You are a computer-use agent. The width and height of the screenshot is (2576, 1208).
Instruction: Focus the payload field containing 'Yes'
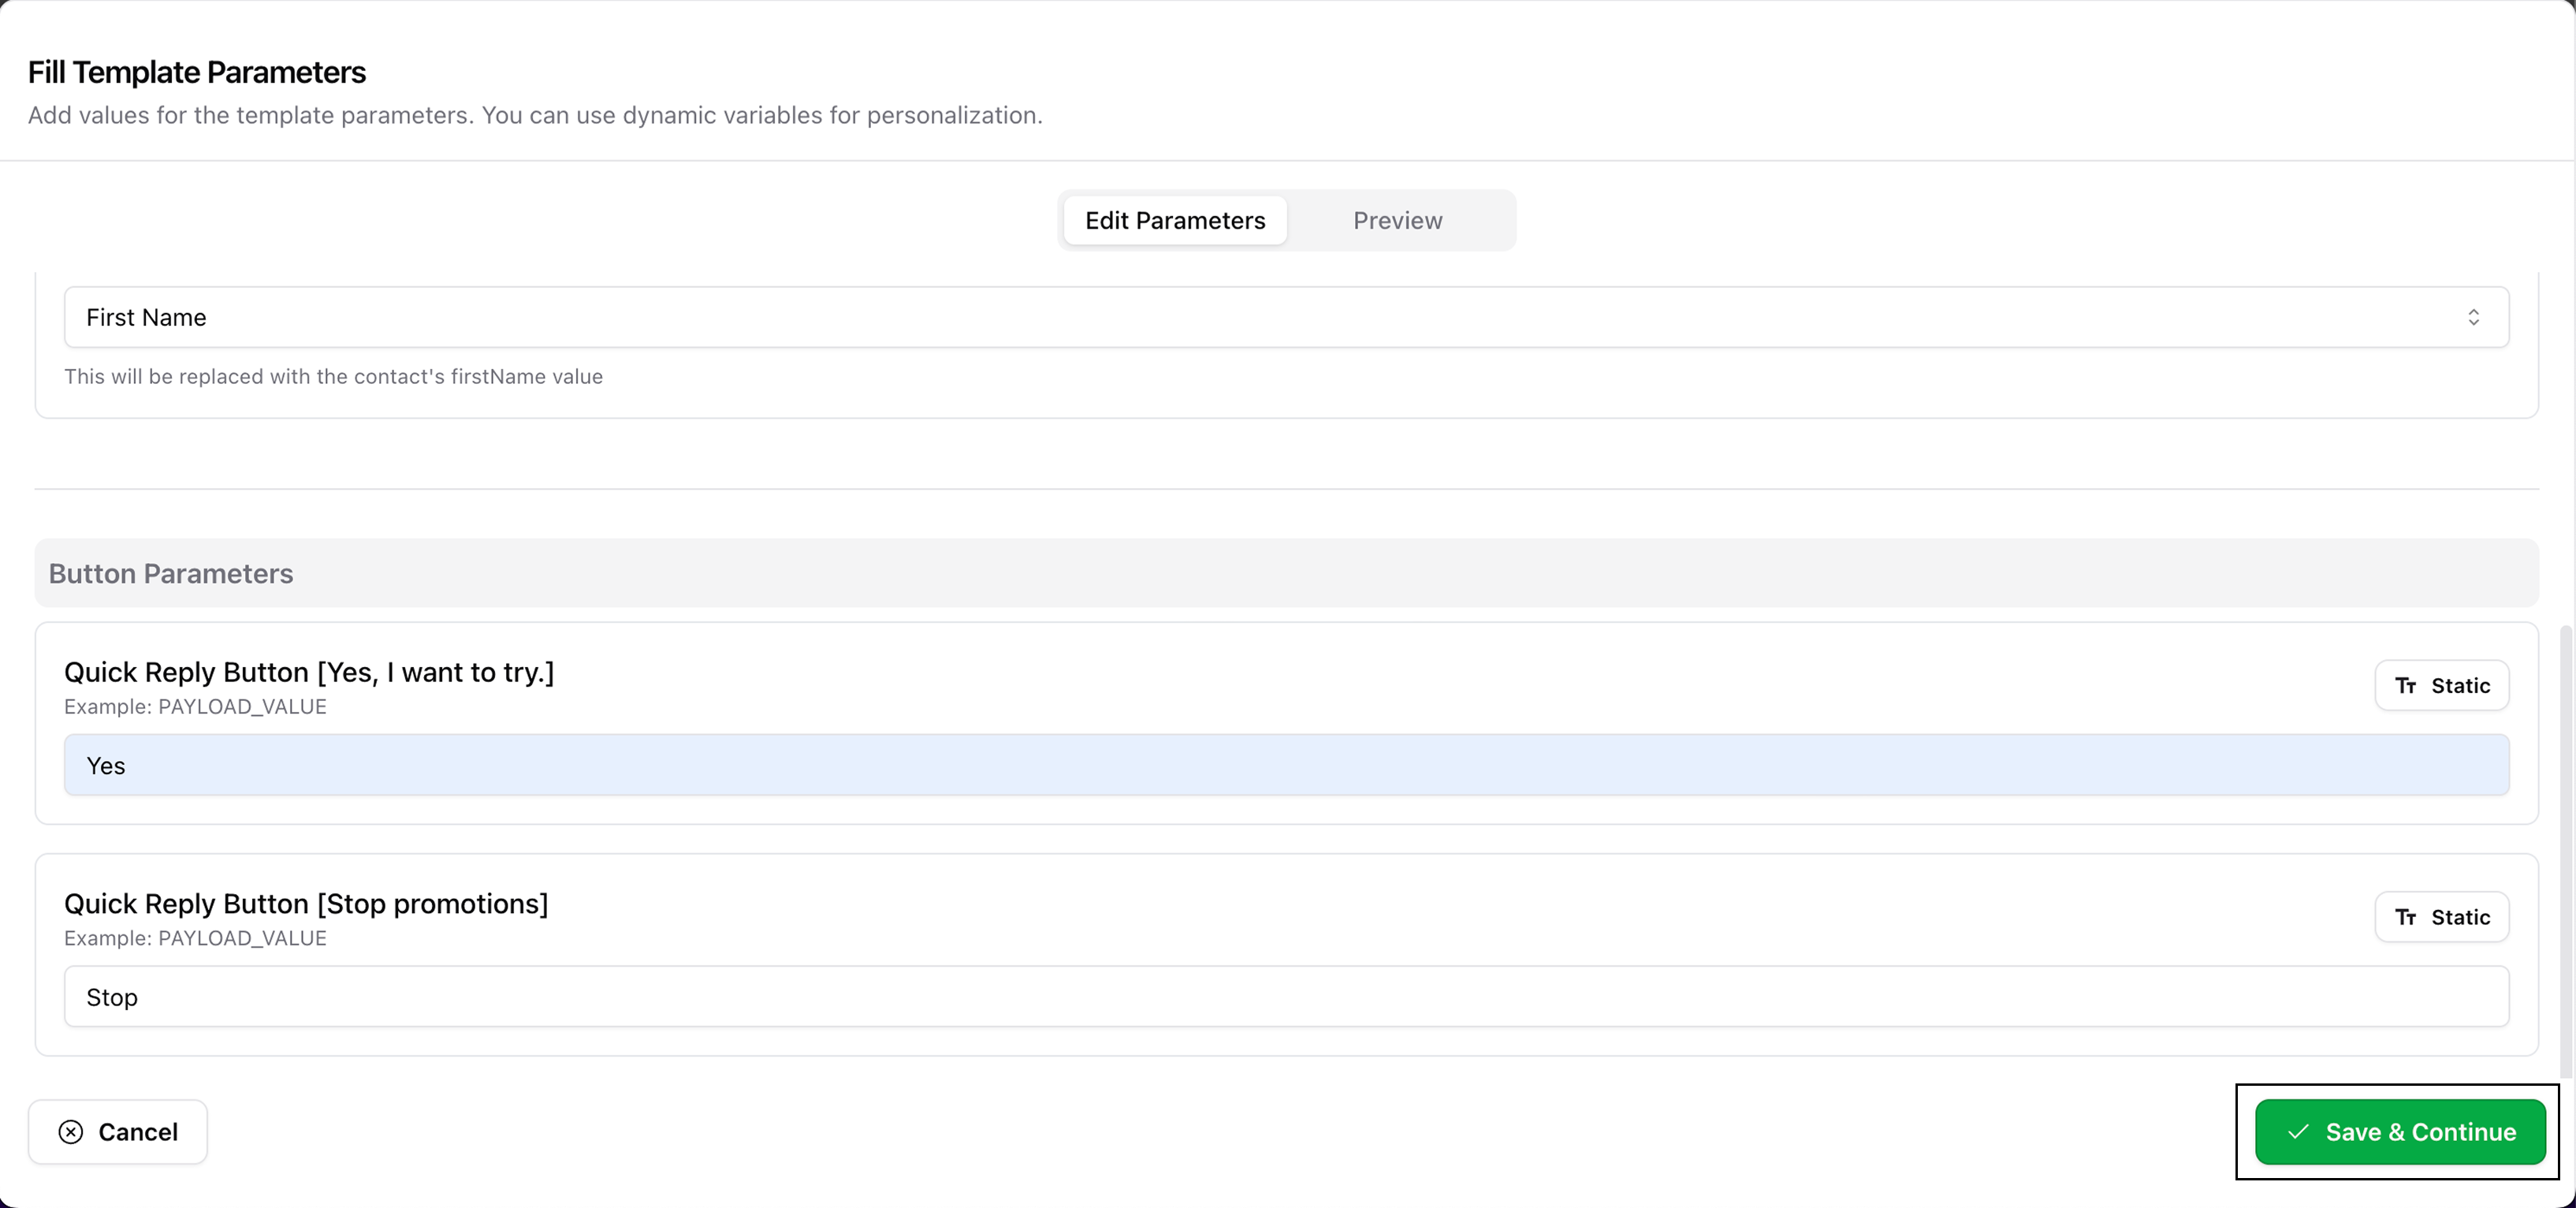1286,766
